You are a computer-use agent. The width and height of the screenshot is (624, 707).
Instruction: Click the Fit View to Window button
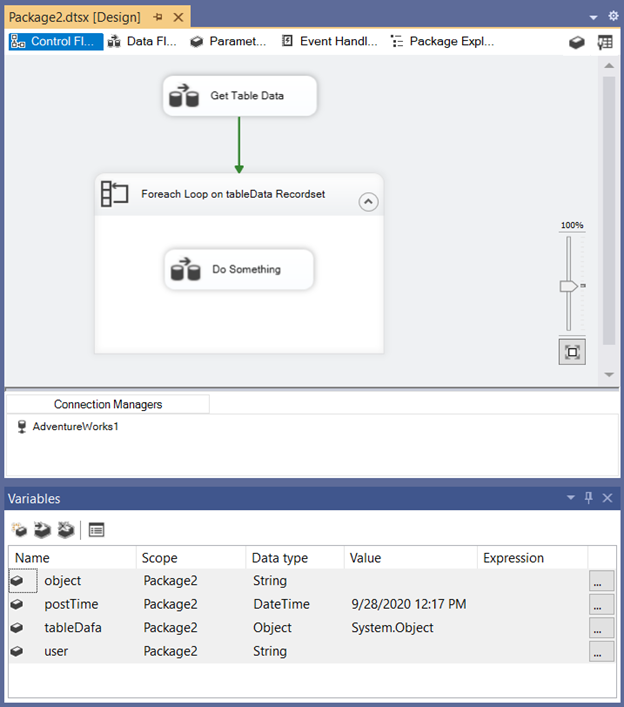[x=572, y=352]
